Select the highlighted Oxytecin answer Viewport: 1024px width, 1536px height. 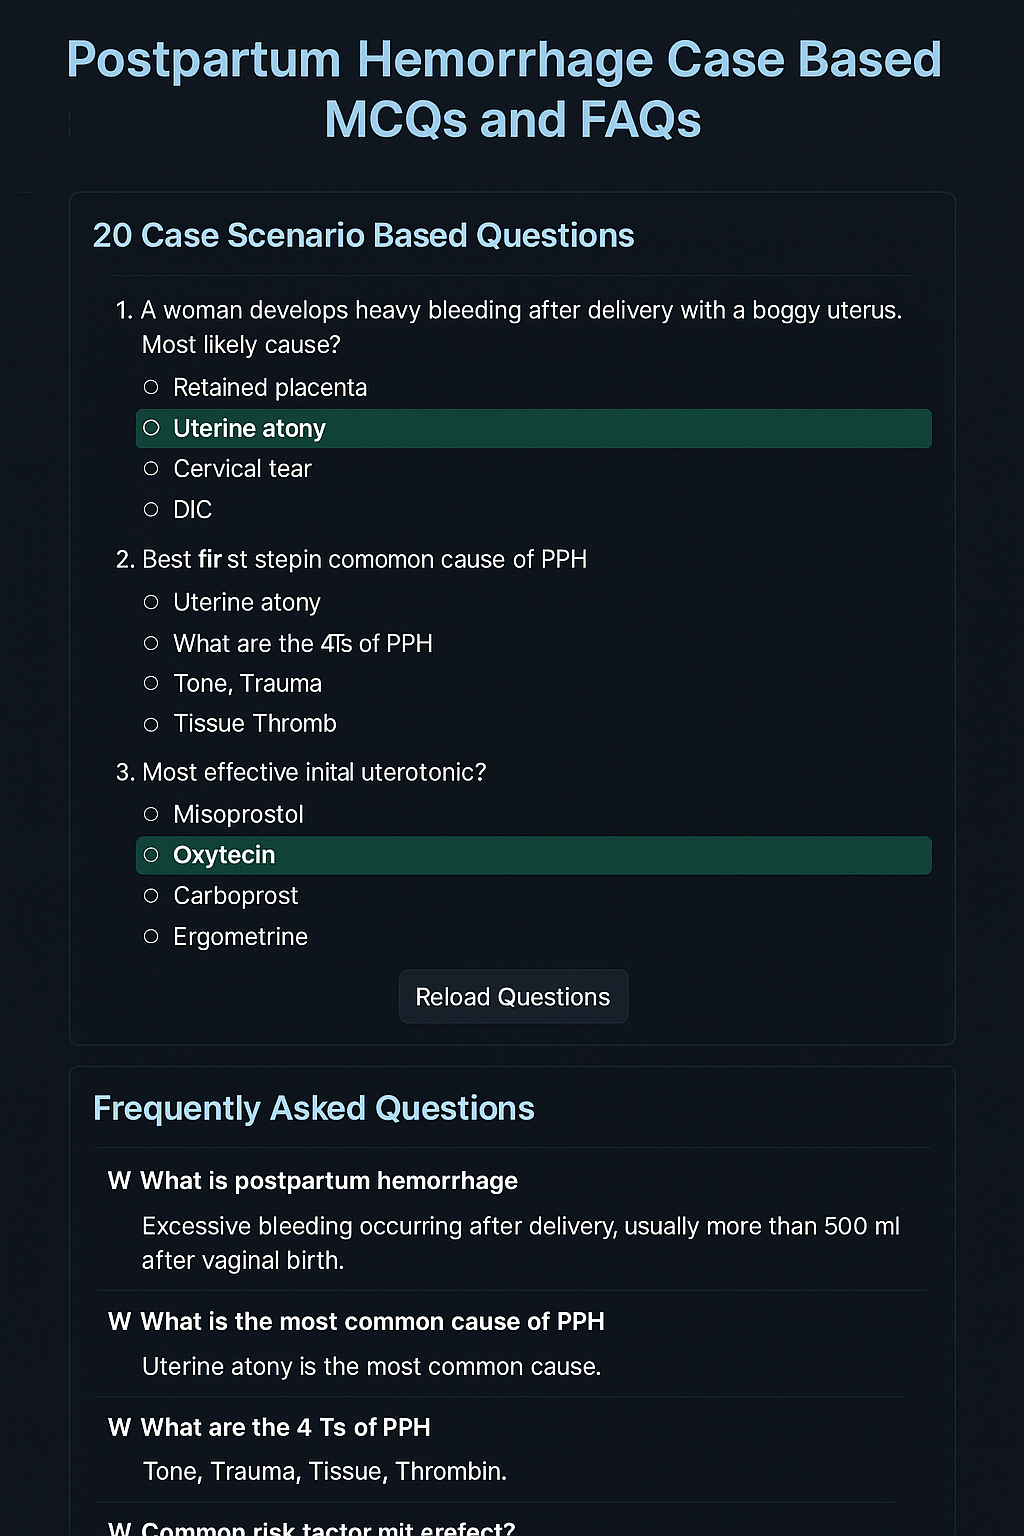tap(151, 855)
